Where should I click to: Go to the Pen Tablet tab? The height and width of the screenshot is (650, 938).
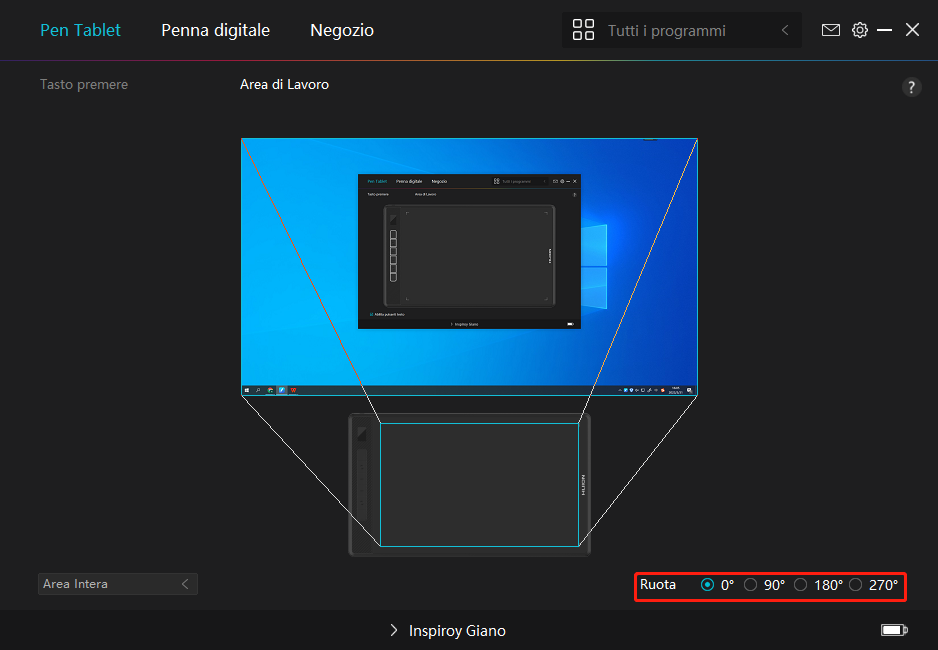pos(80,30)
